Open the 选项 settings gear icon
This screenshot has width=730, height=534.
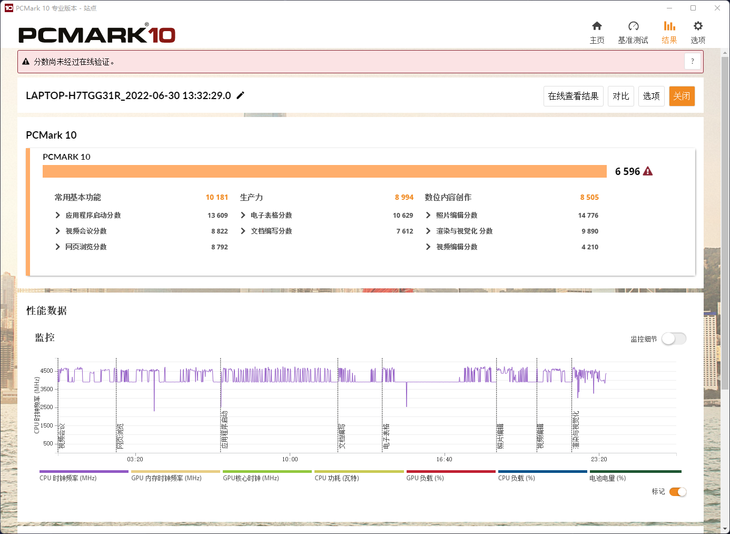(x=698, y=27)
